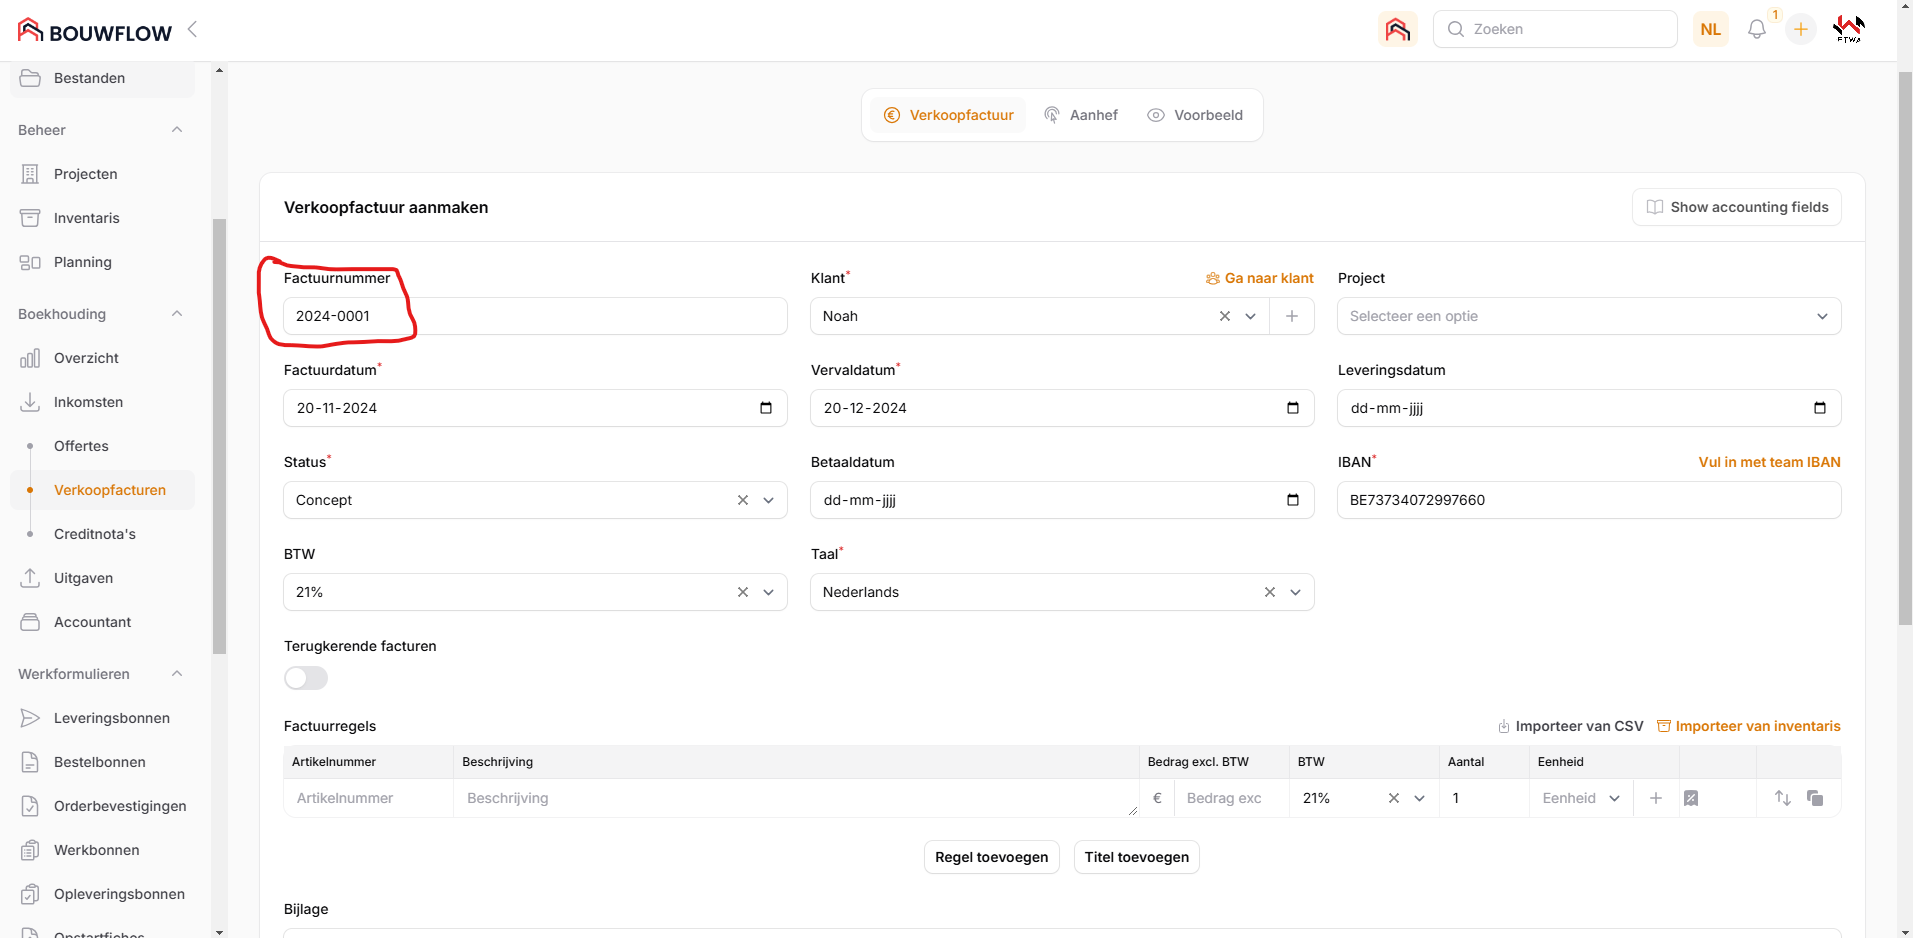
Task: Switch language using NL button
Action: [1710, 30]
